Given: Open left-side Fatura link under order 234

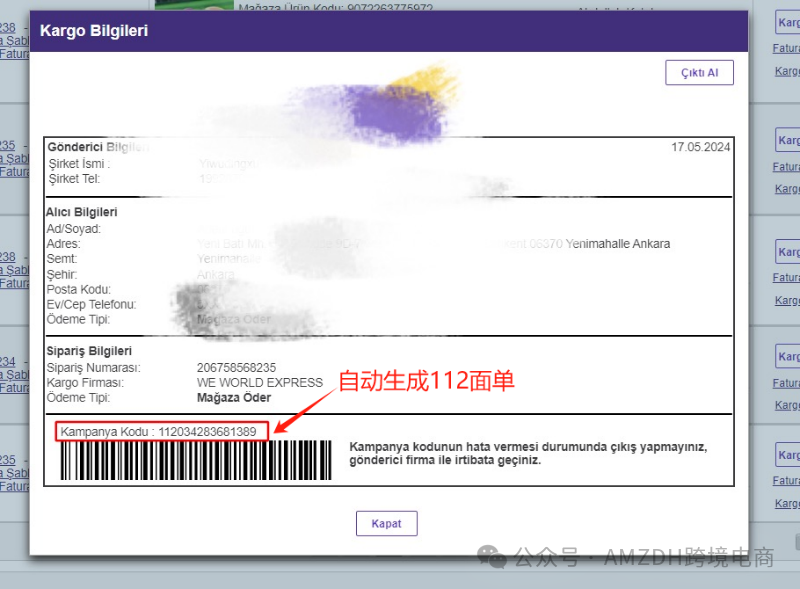Looking at the screenshot, I should (14, 387).
